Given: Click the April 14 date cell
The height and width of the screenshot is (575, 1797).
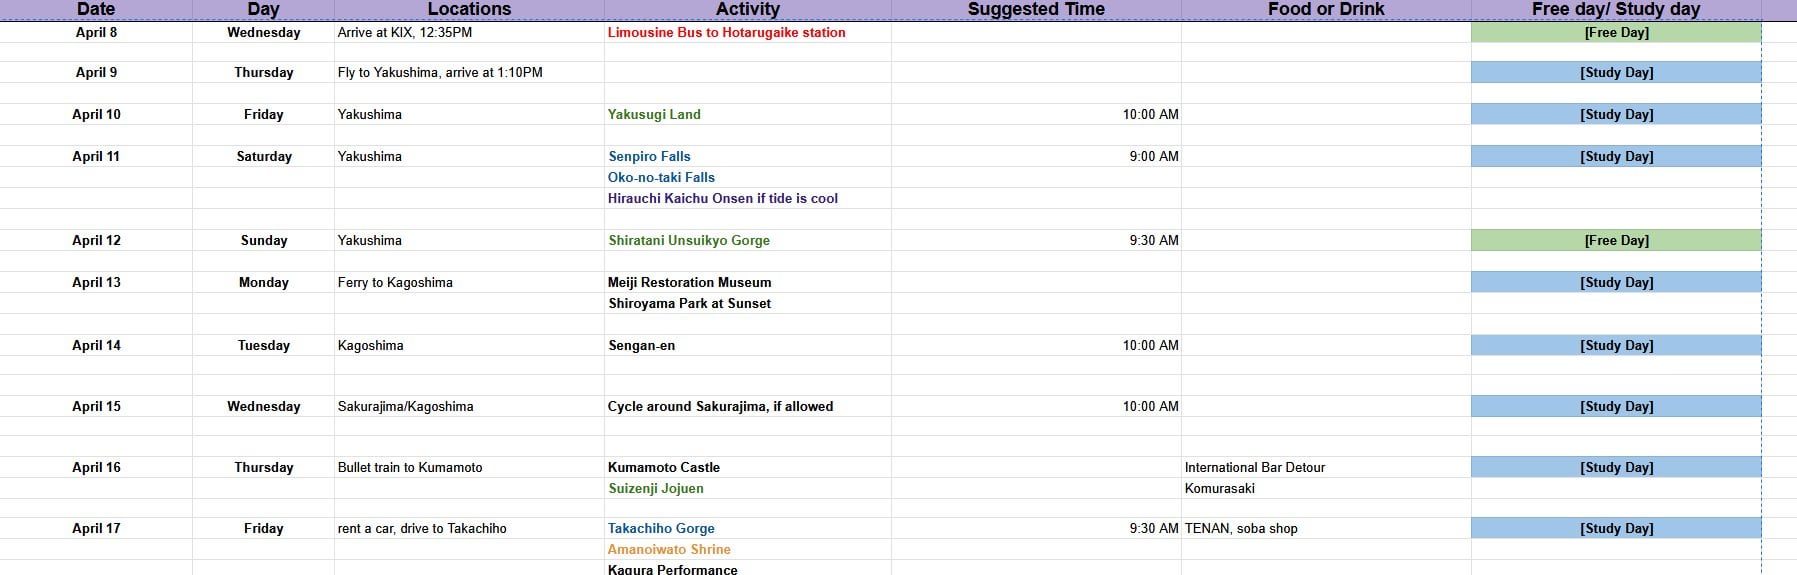Looking at the screenshot, I should pyautogui.click(x=96, y=345).
